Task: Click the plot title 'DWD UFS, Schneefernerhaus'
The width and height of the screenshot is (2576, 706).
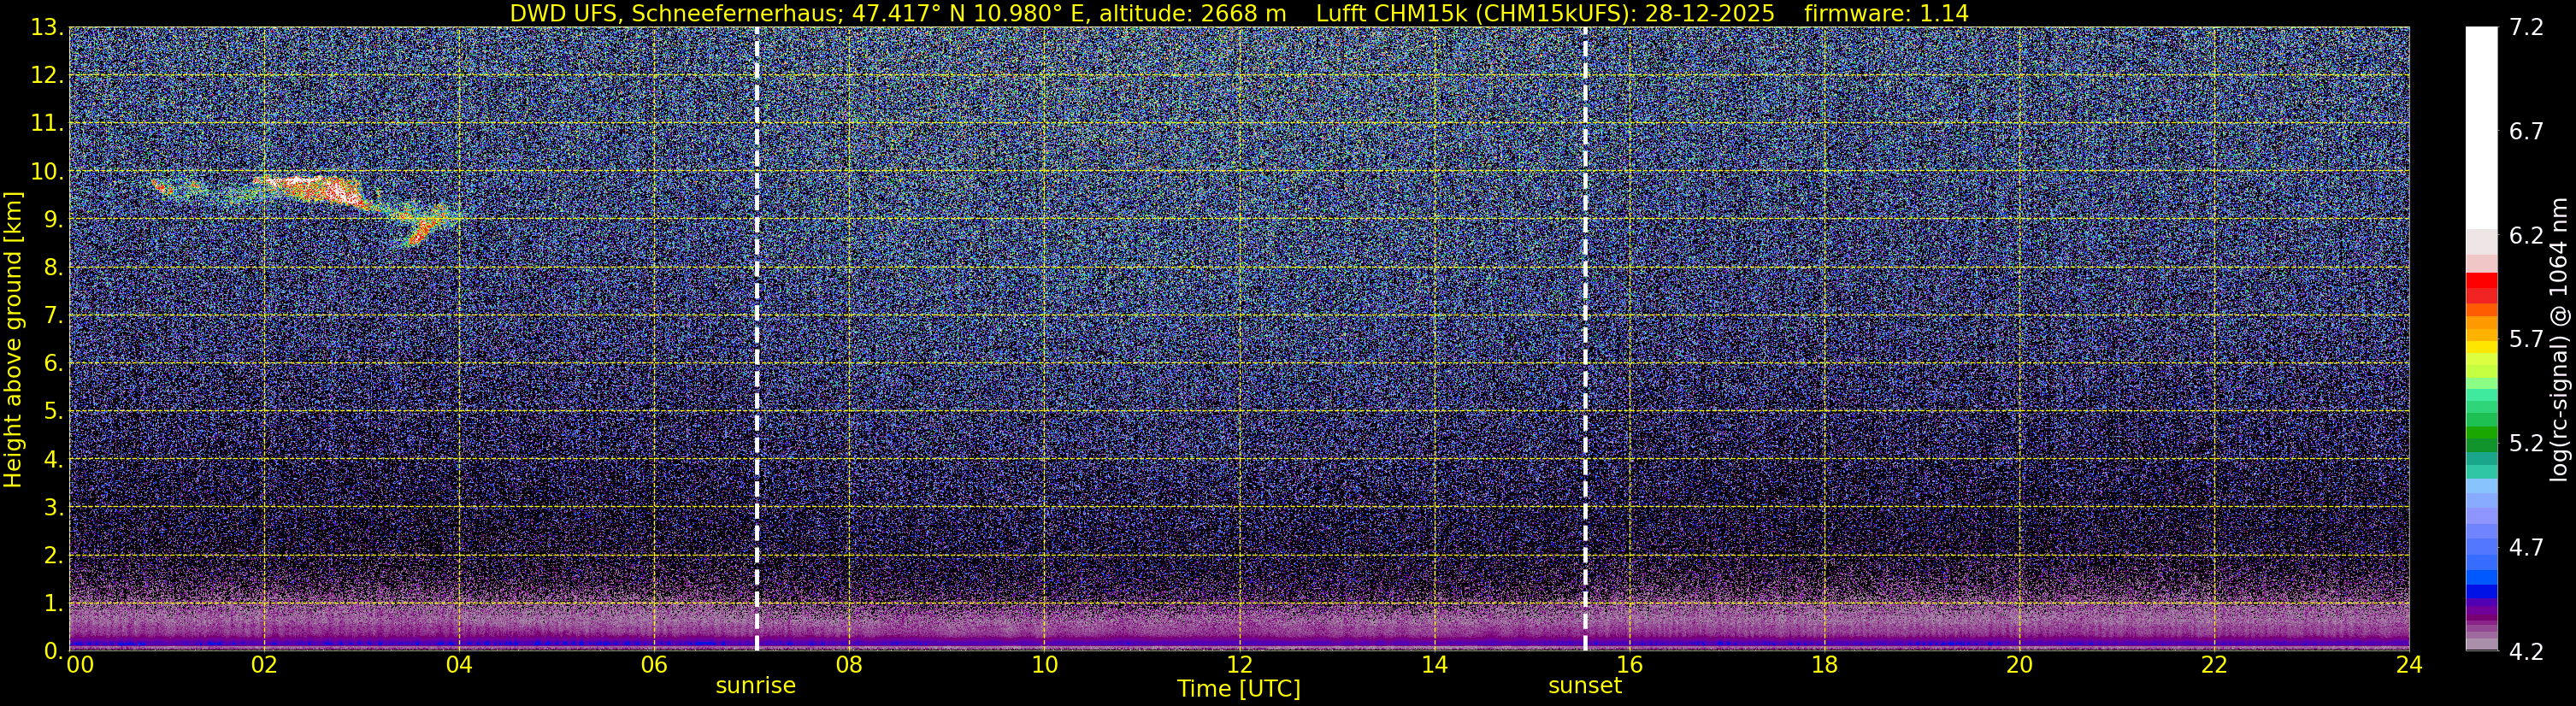Action: (x=674, y=14)
